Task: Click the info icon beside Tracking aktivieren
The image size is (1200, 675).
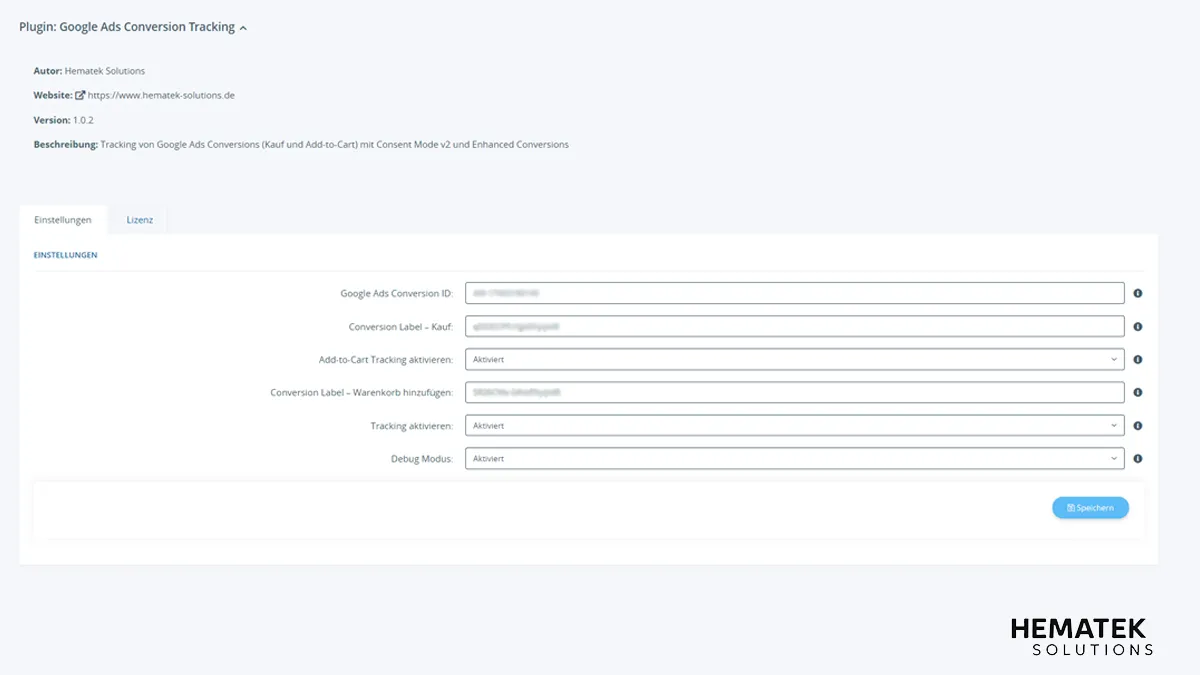Action: 1138,426
